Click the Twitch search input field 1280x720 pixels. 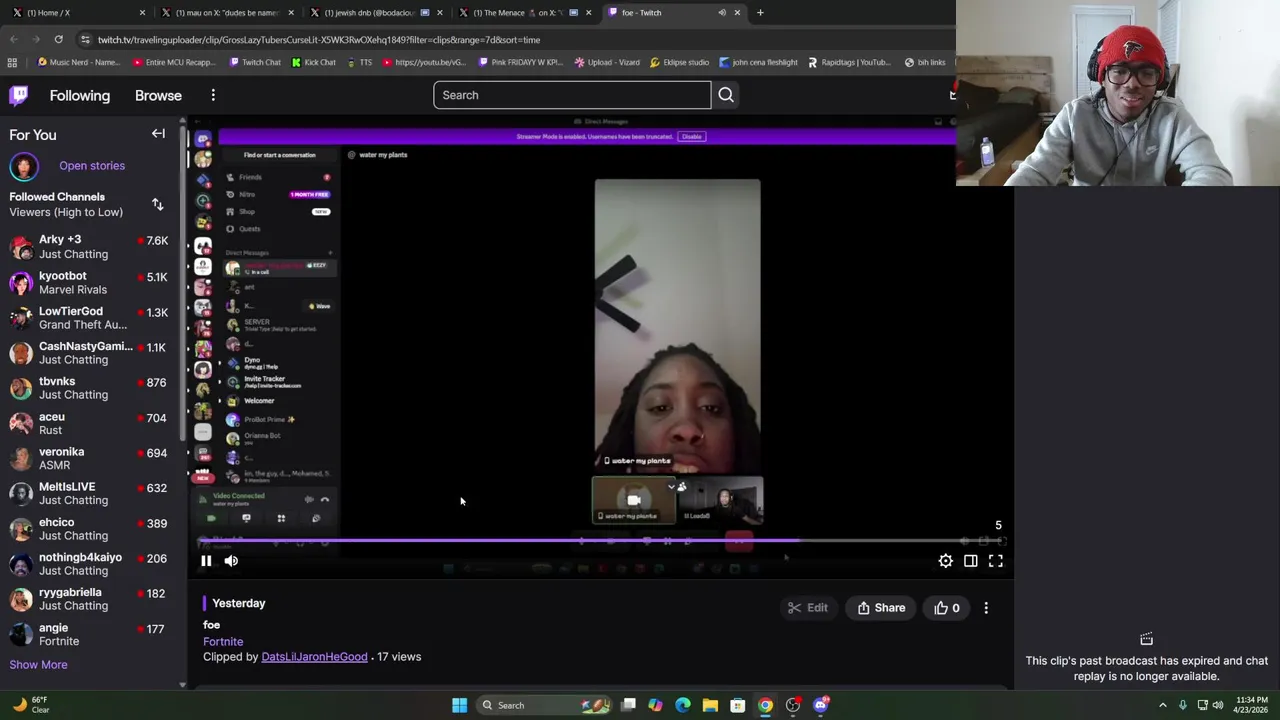point(572,95)
